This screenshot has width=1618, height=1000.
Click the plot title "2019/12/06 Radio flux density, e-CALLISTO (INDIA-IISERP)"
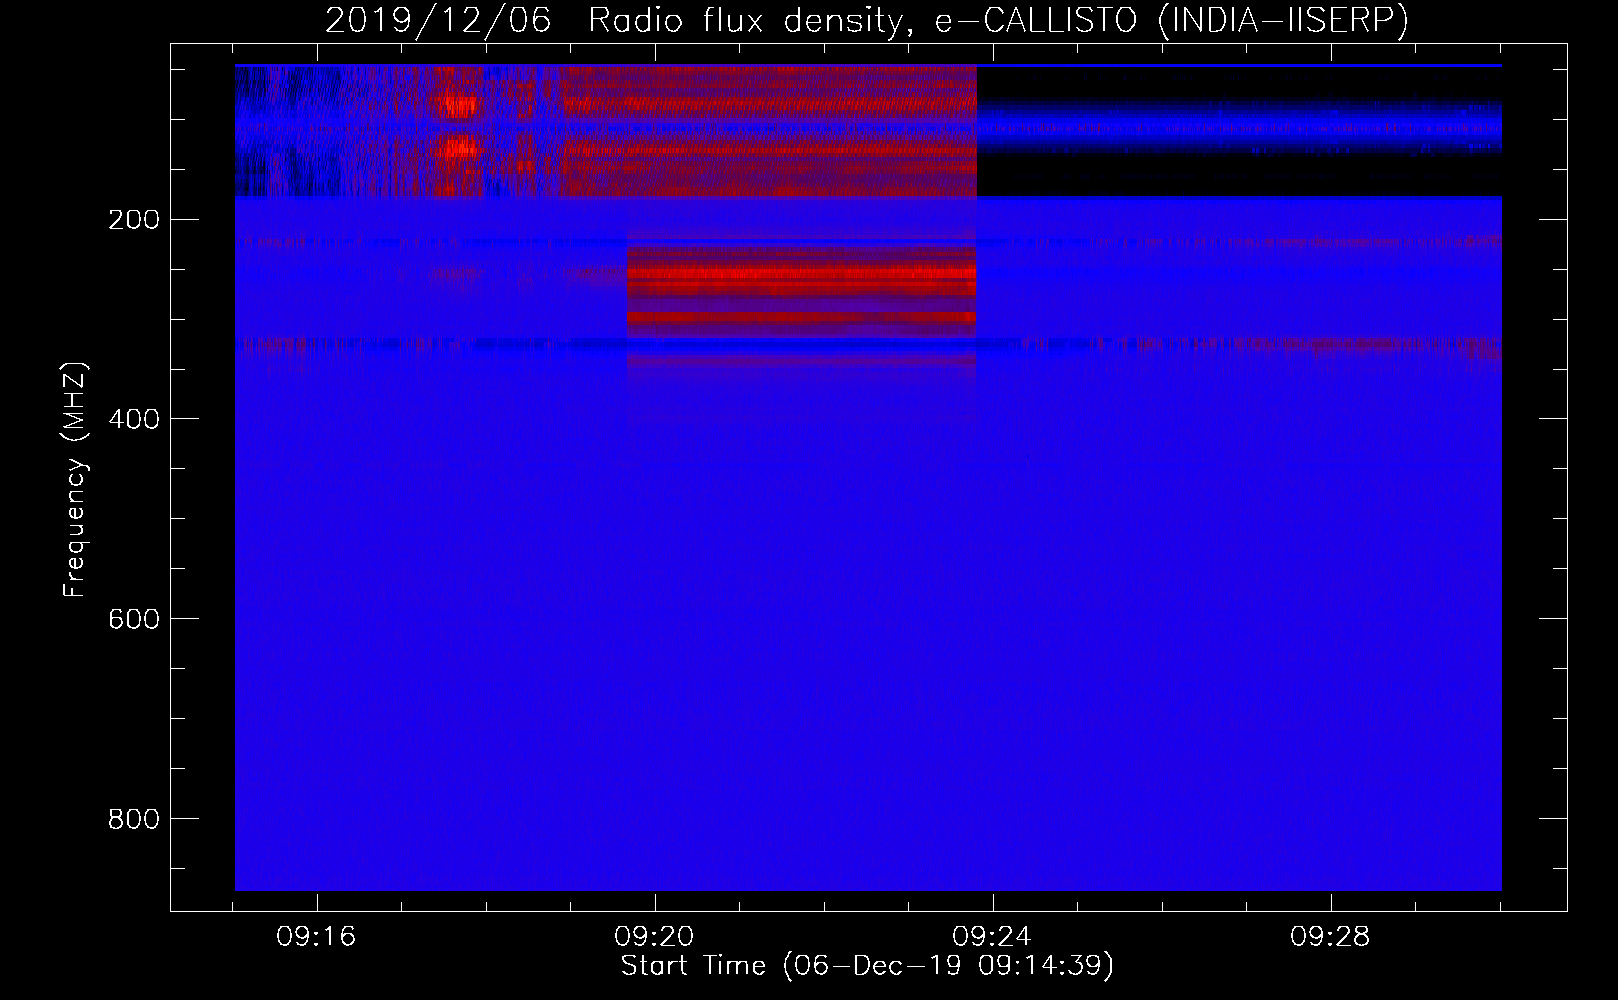tap(867, 21)
